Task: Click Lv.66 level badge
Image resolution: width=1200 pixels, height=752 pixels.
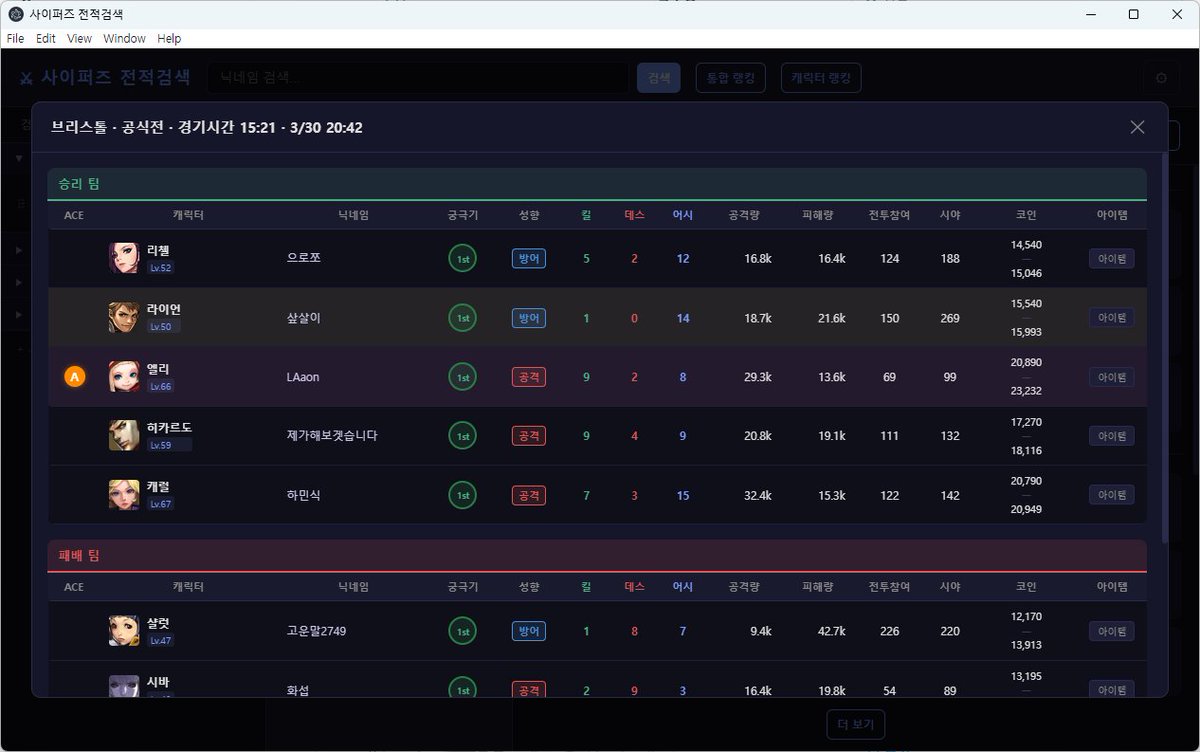Action: click(160, 386)
